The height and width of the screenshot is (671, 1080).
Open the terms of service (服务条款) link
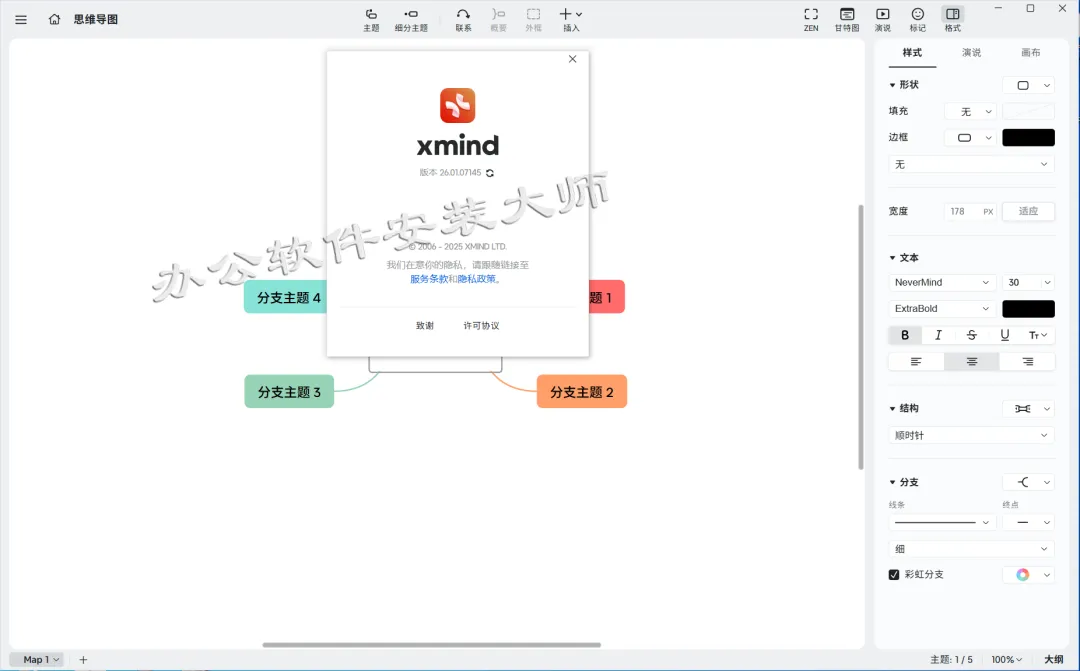click(x=429, y=279)
